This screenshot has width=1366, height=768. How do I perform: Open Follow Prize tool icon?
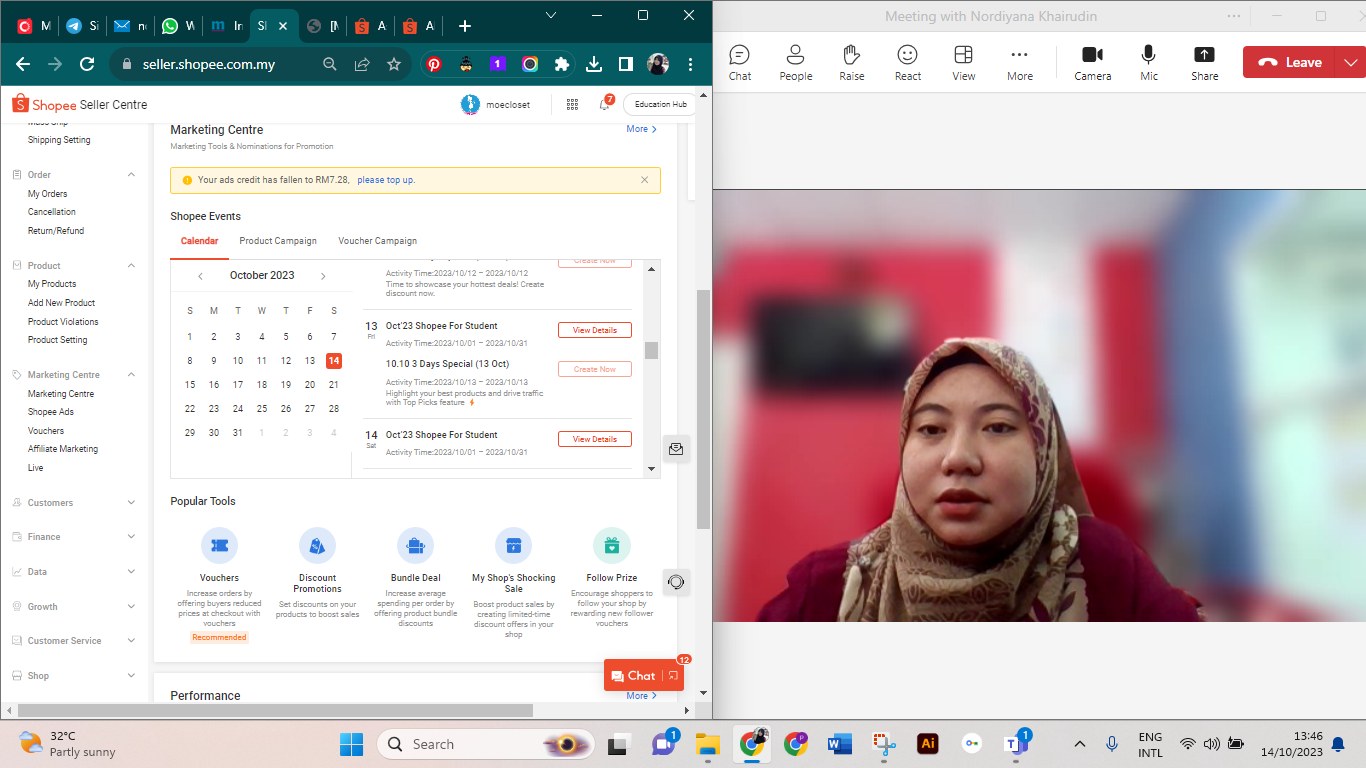(x=612, y=546)
